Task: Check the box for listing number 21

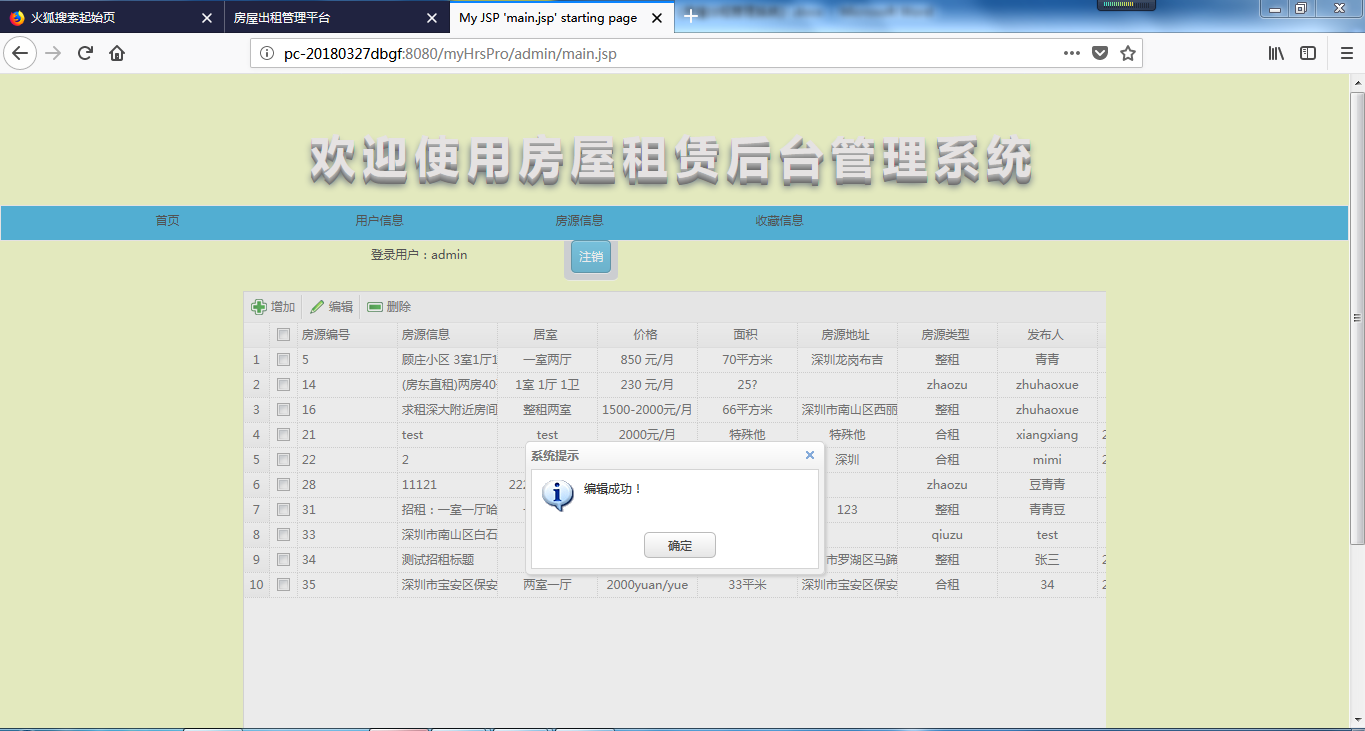Action: coord(283,435)
